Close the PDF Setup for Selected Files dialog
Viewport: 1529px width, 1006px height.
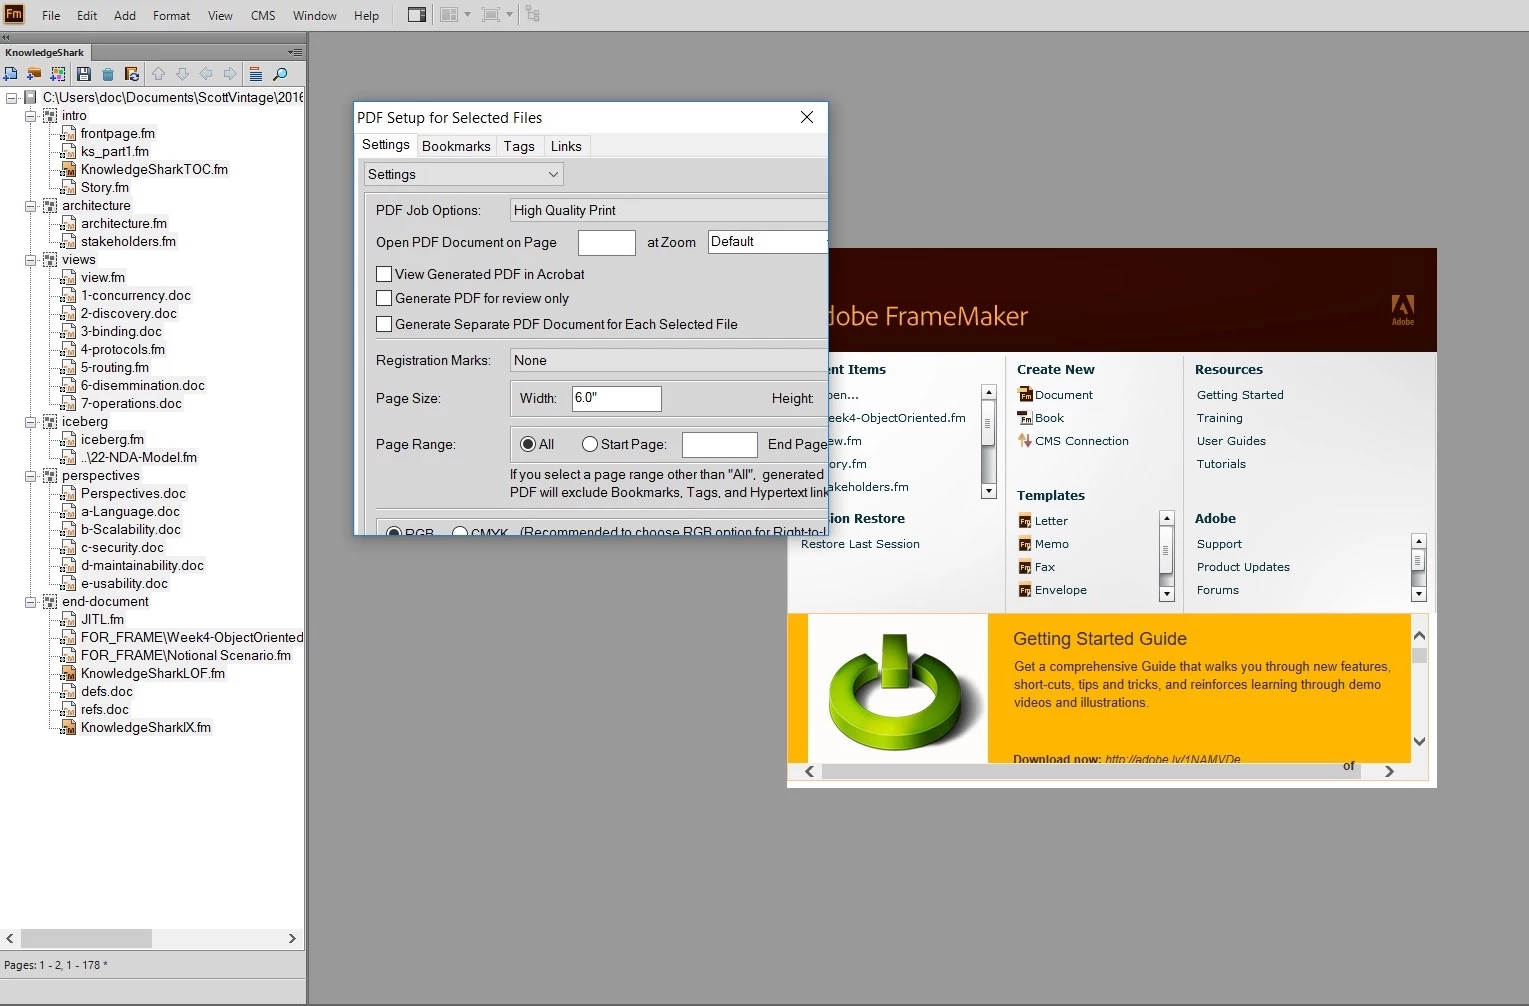807,117
